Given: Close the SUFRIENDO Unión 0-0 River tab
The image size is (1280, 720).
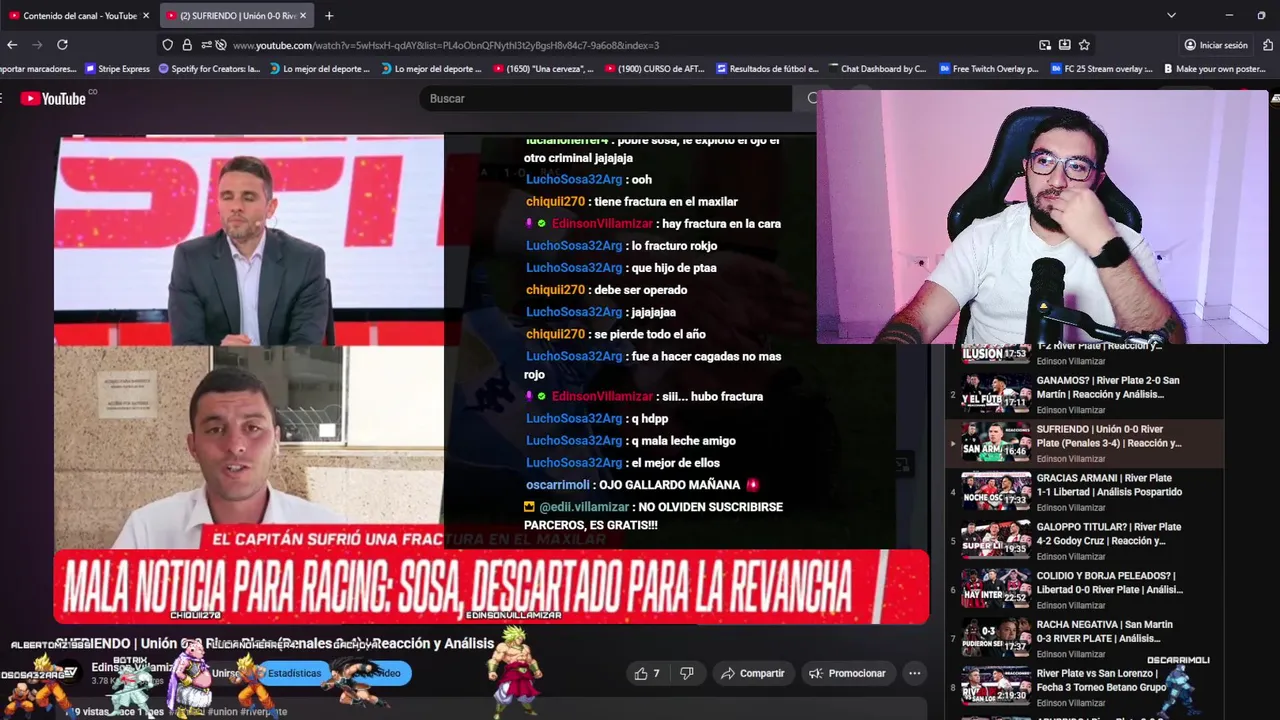Looking at the screenshot, I should pos(303,16).
